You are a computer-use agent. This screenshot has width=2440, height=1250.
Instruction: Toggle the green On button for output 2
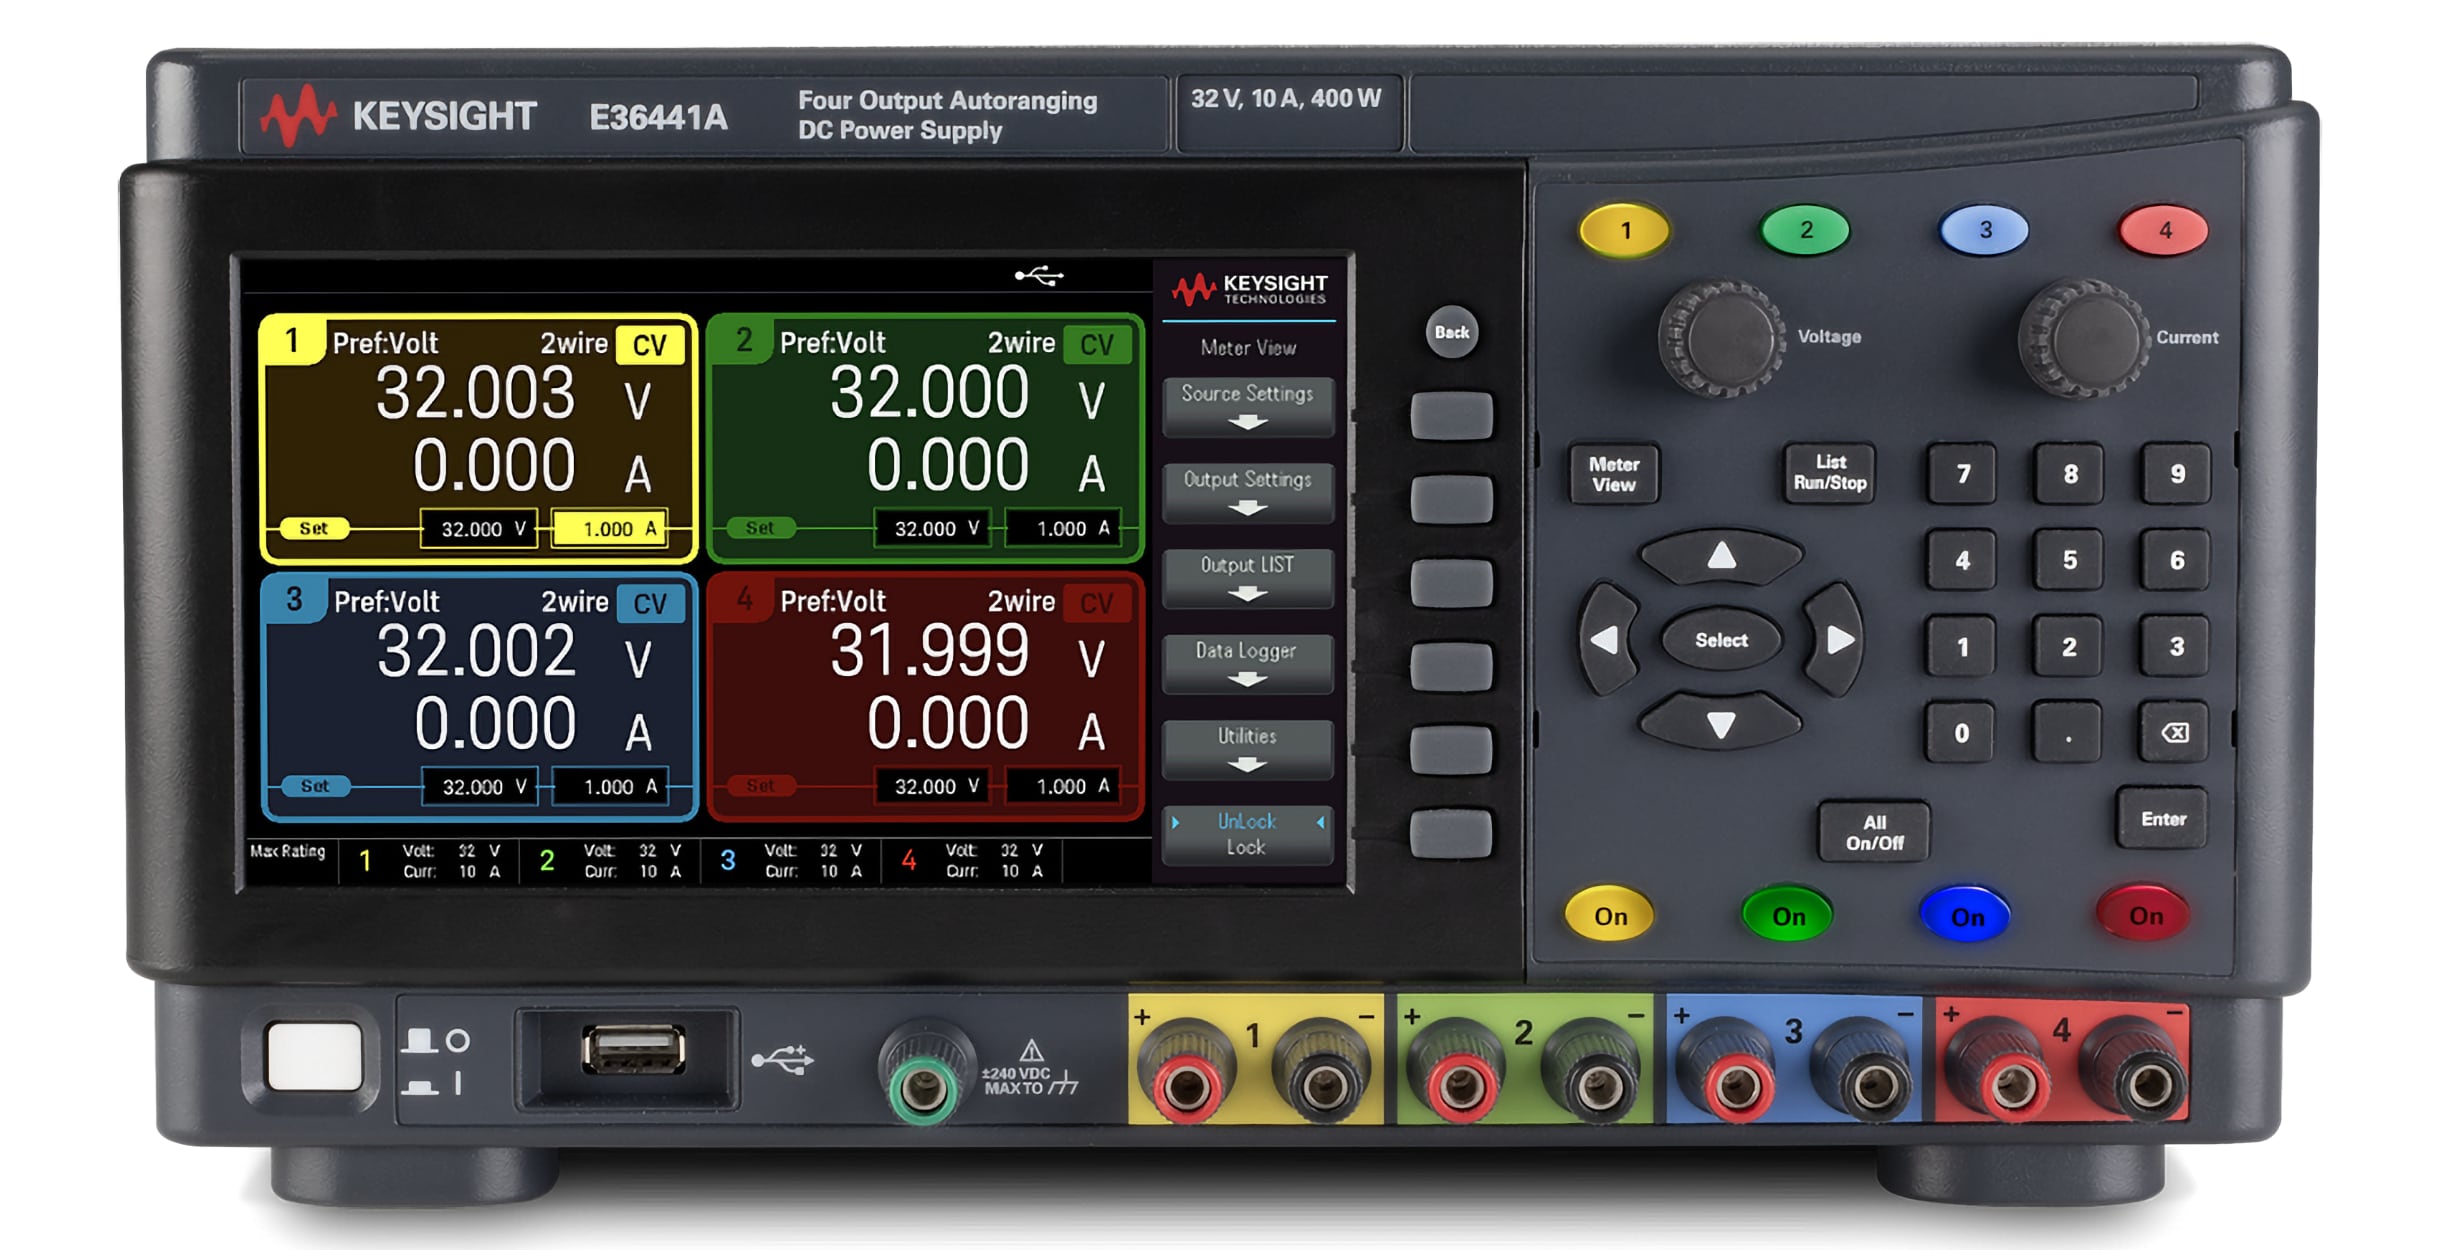coord(1788,916)
